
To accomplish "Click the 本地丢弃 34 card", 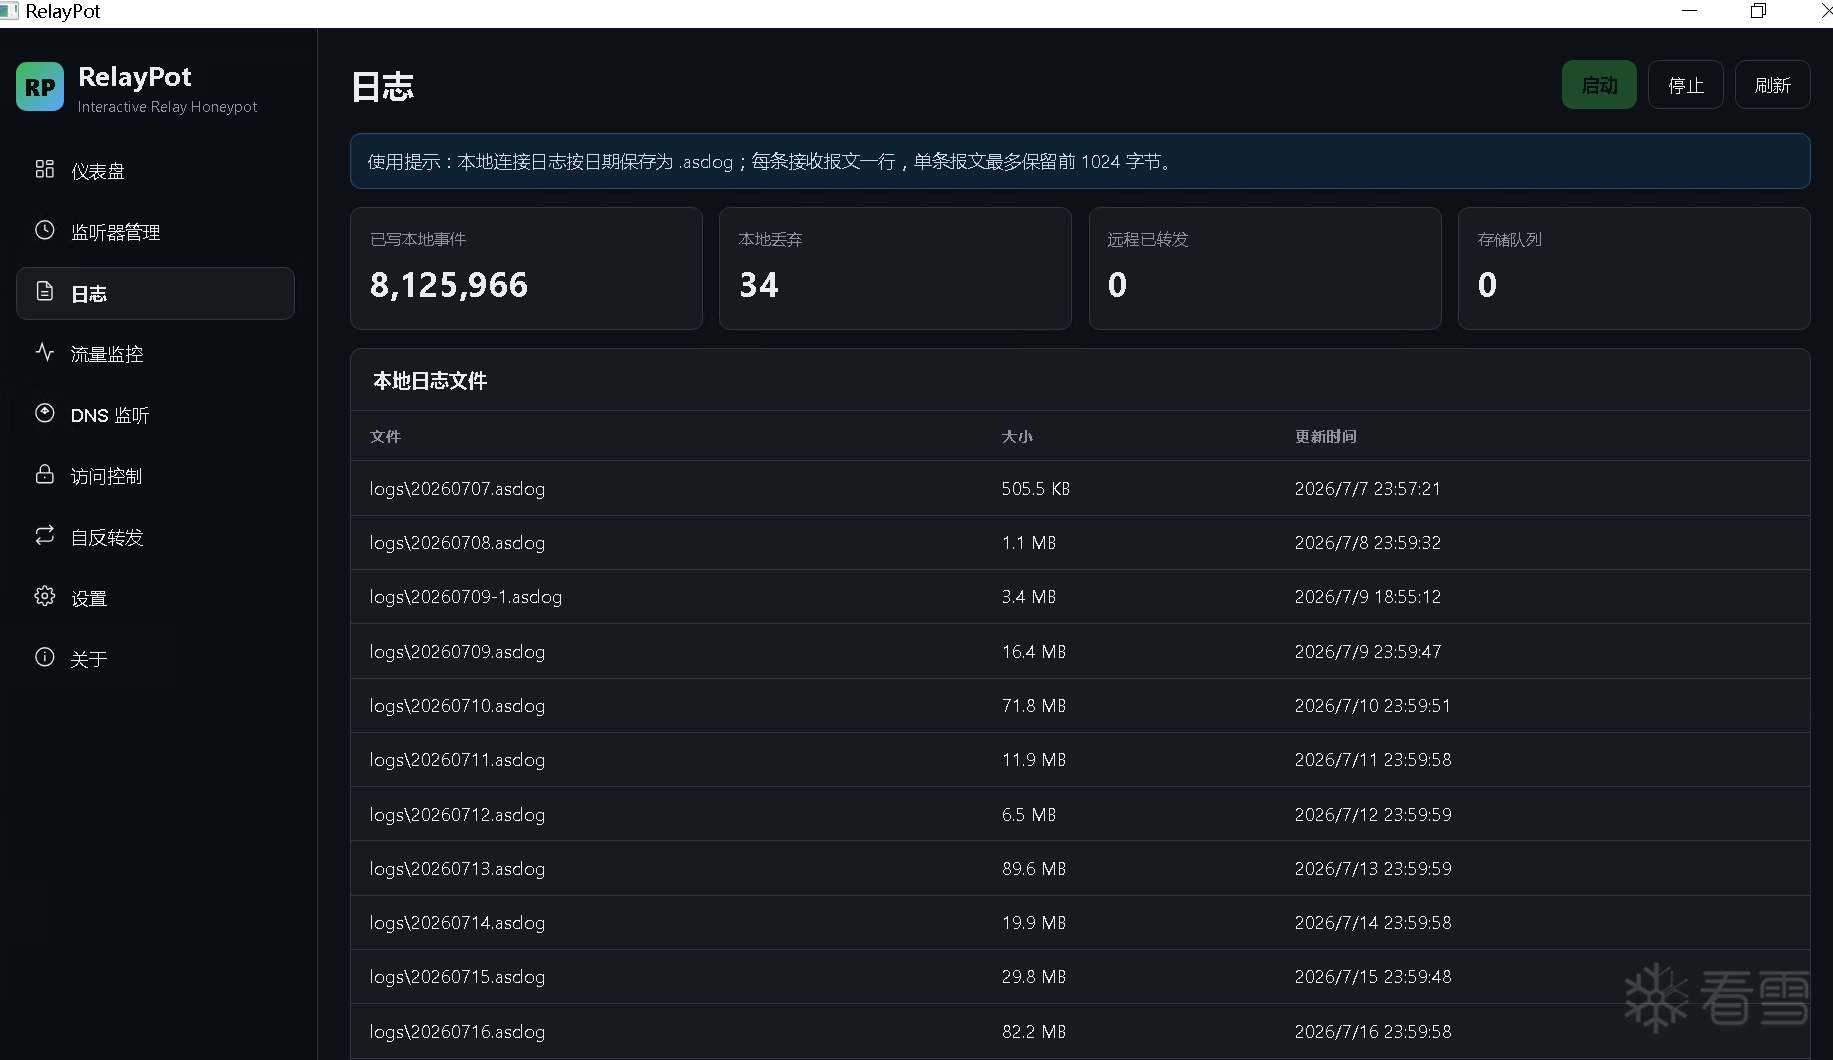I will pos(895,268).
